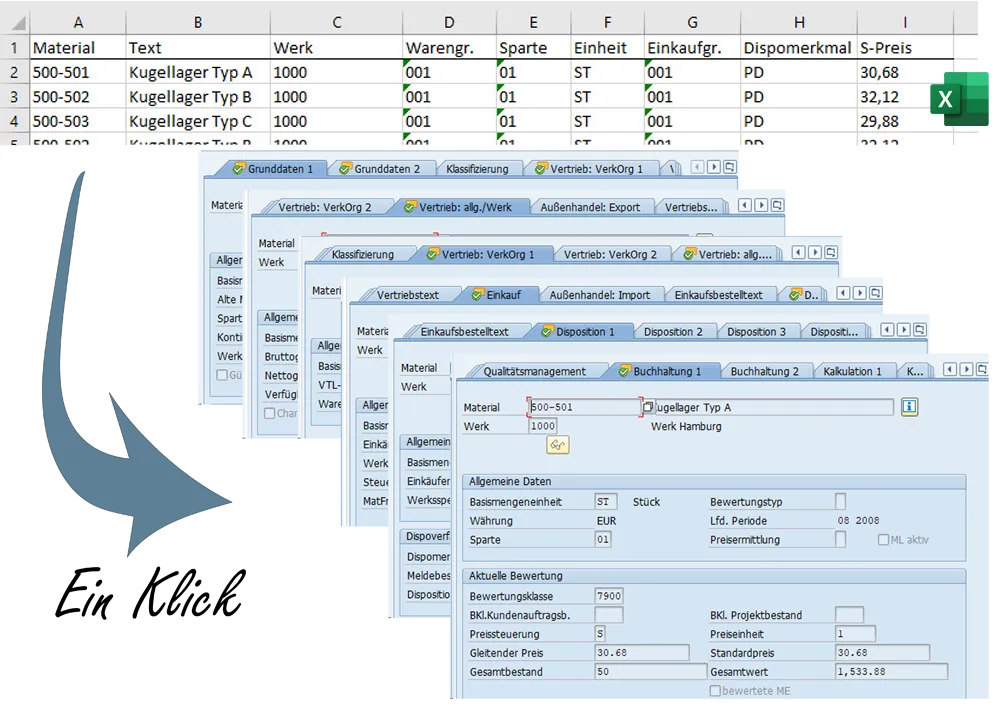Click the green checkmark on the Einkauf tab

click(476, 293)
